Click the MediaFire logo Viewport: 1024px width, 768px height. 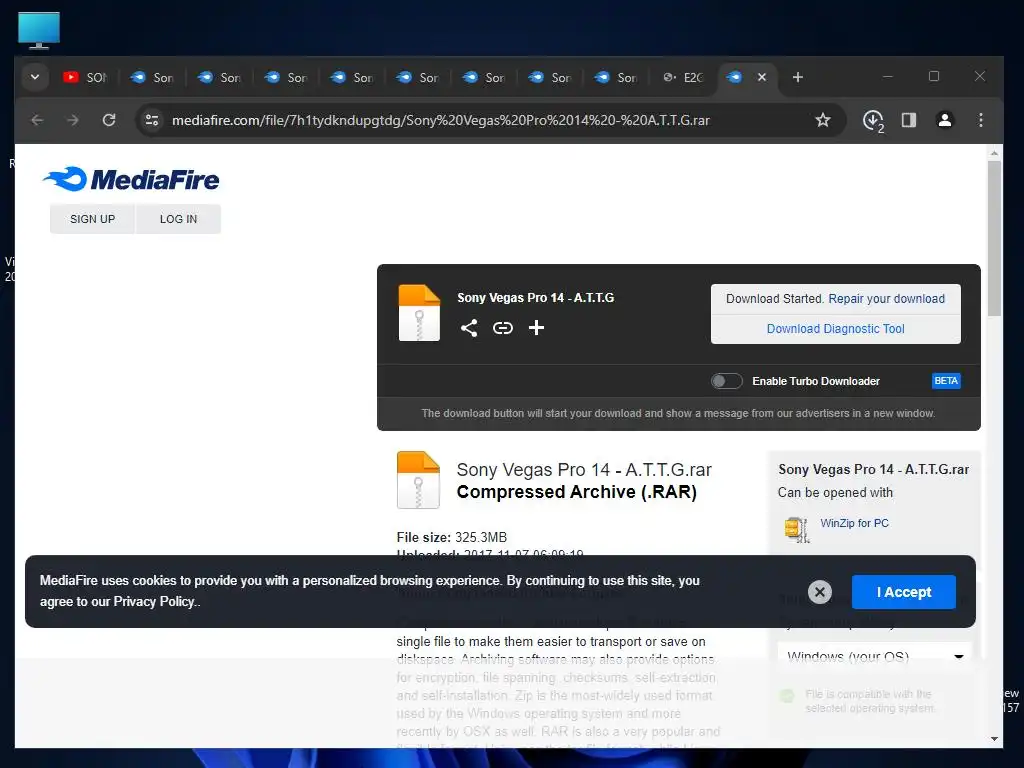[x=131, y=180]
